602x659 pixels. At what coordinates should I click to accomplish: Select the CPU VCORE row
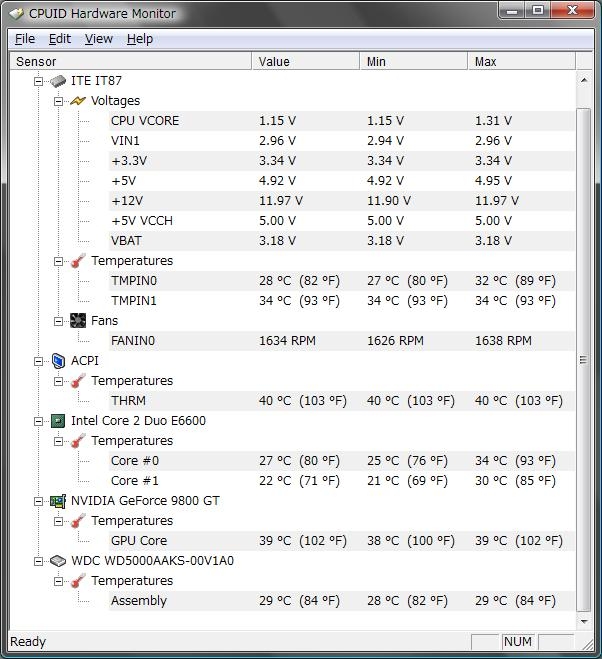[342, 121]
